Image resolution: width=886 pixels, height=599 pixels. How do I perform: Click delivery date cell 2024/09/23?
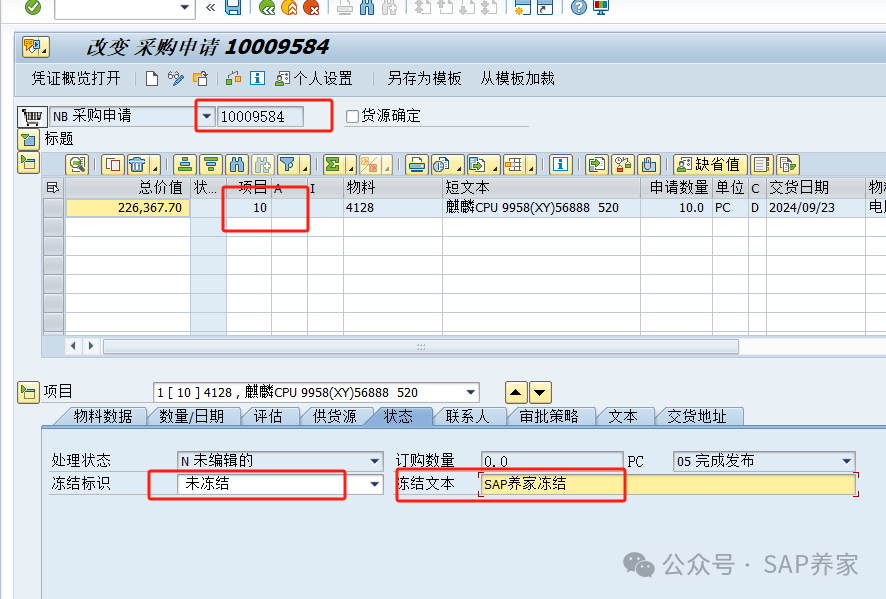(x=815, y=208)
